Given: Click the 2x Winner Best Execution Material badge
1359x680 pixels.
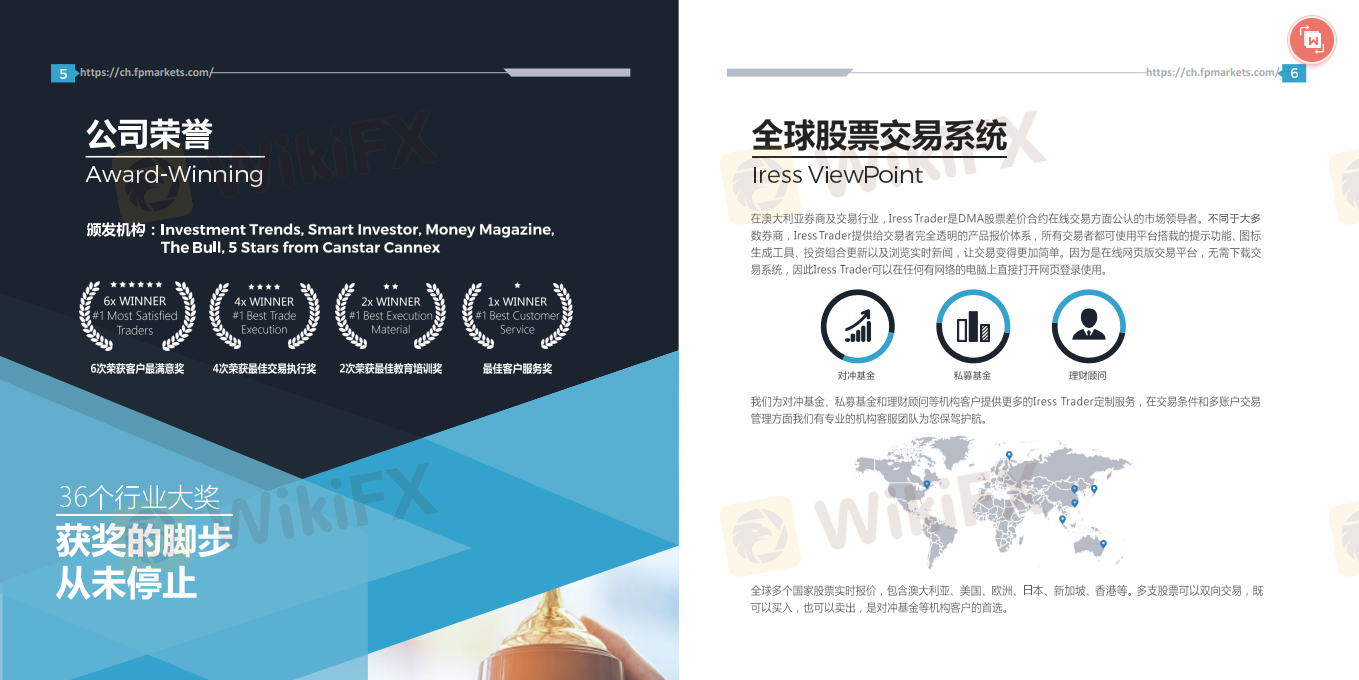Looking at the screenshot, I should point(390,314).
